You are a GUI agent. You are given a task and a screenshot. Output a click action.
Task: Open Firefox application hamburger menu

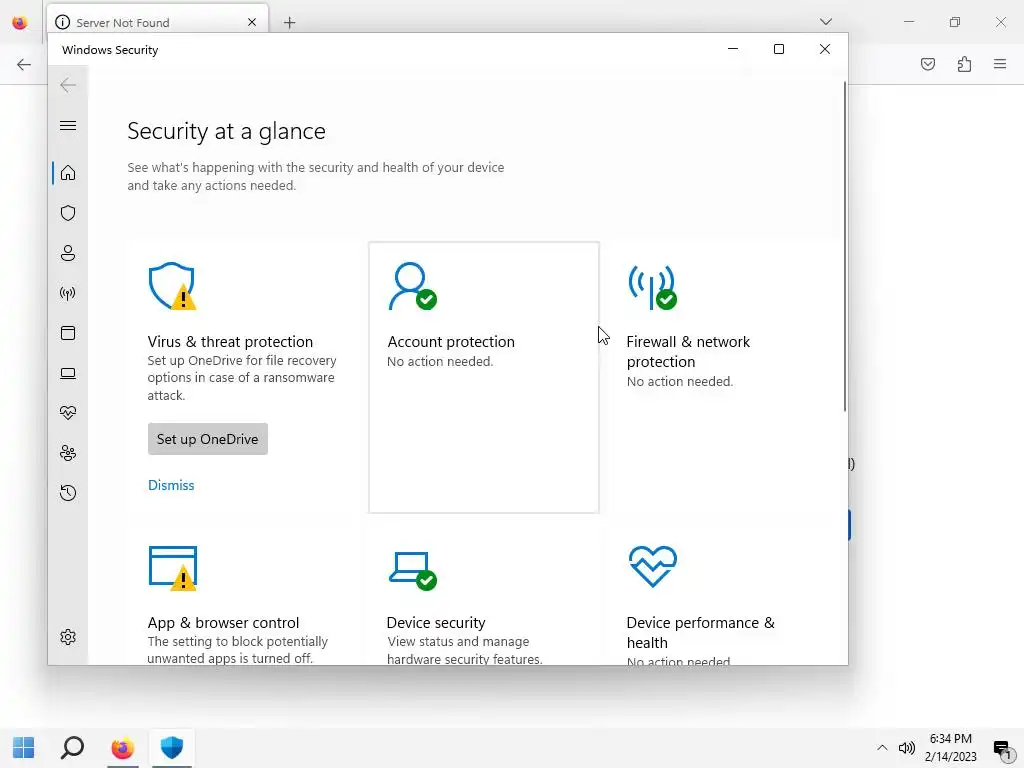point(1000,64)
